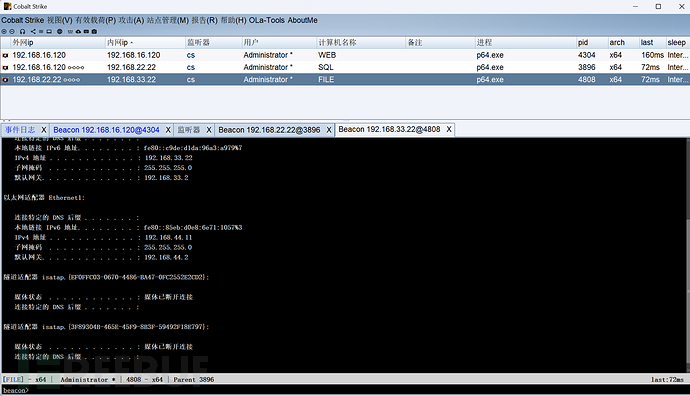Sort by the 备注 column header
Viewport: 690px width, 396px height.
(x=440, y=43)
